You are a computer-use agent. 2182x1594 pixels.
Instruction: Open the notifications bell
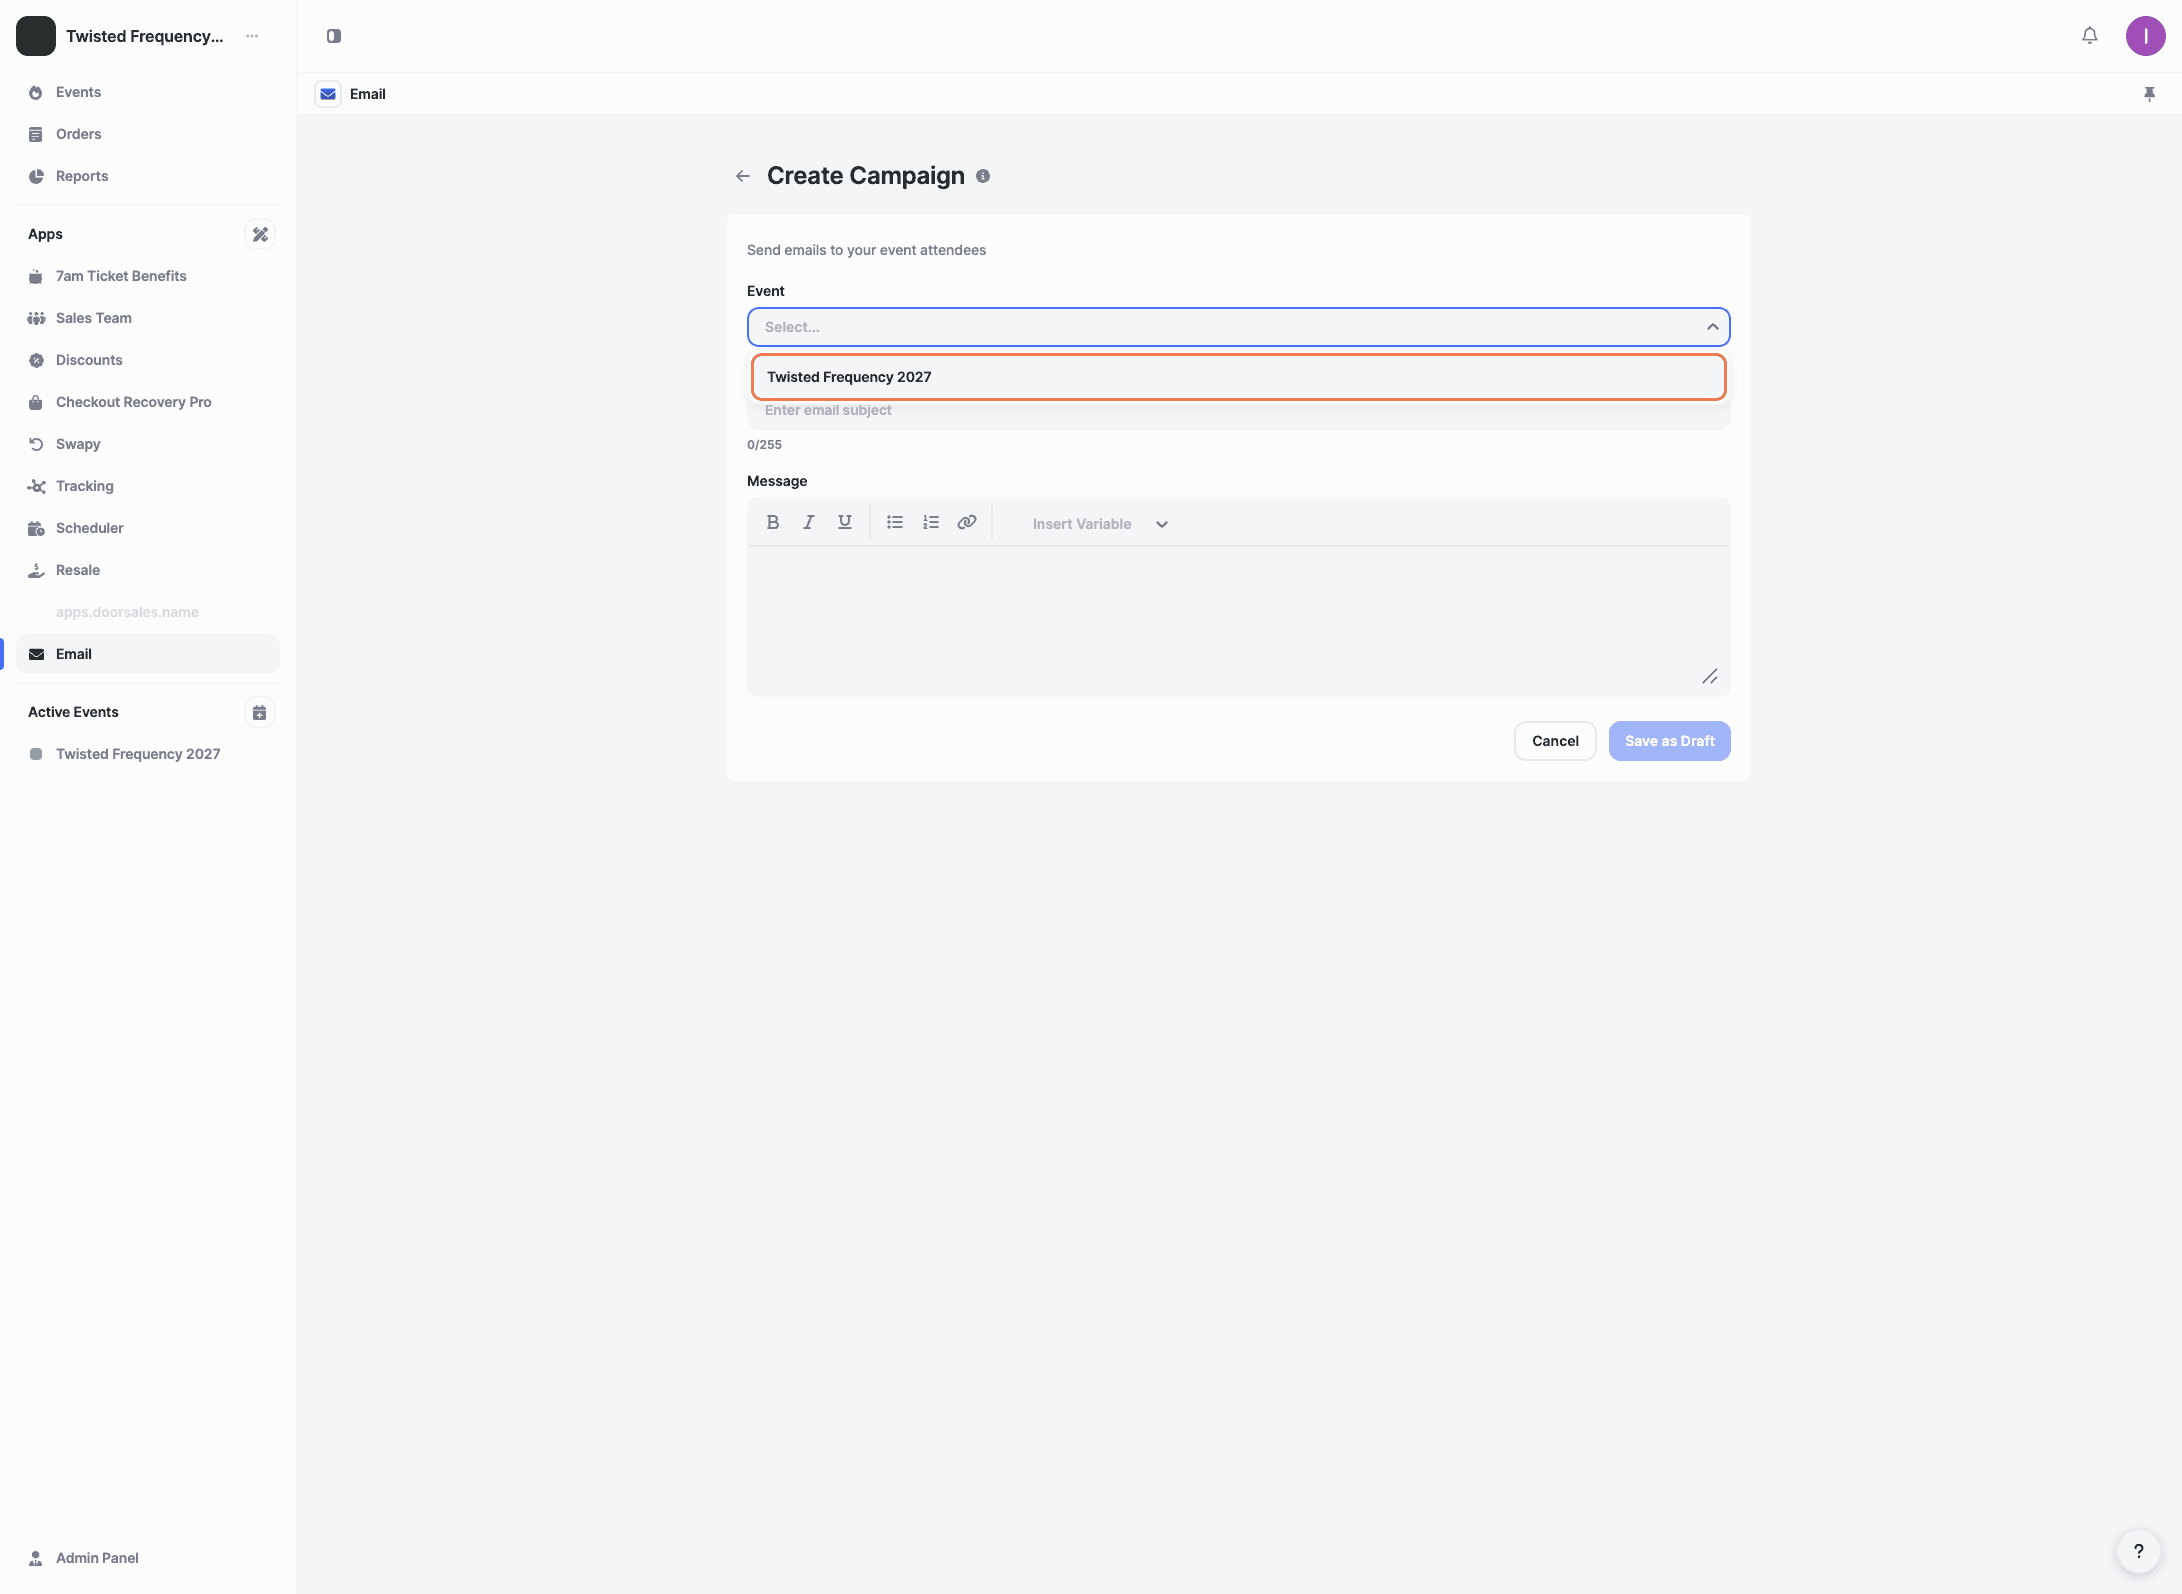tap(2089, 36)
